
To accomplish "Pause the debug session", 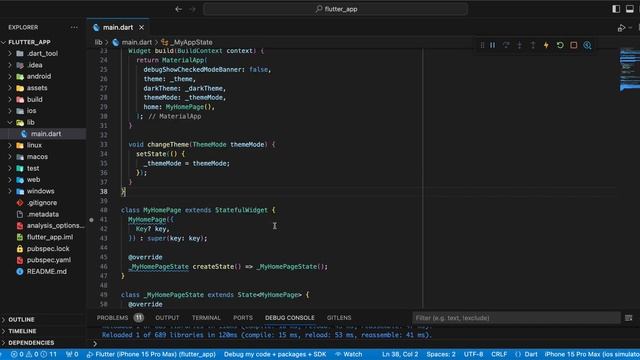I will (493, 45).
